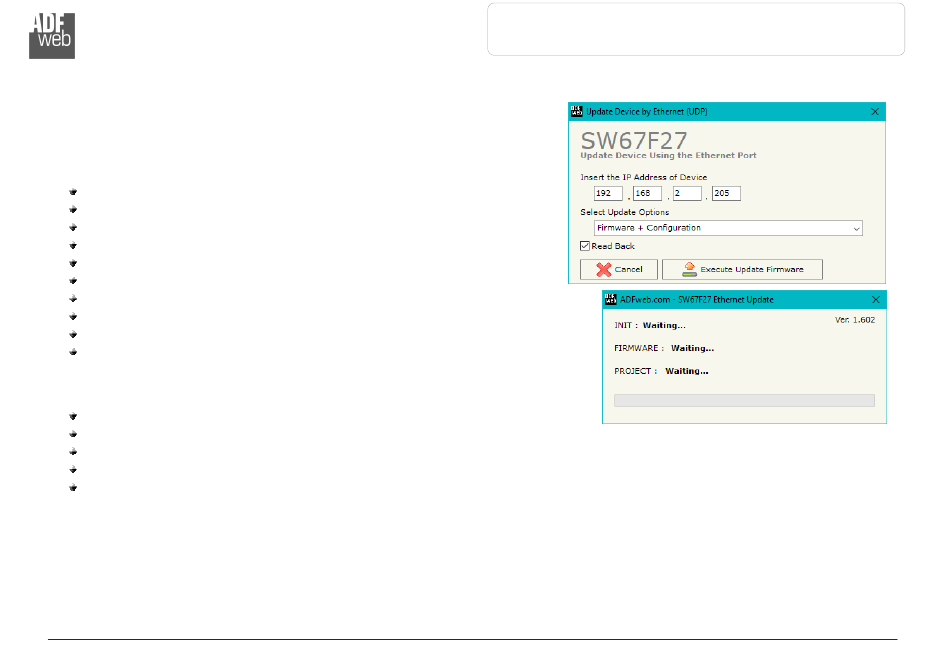Viewport: 950px width, 659px height.
Task: Close the Update Device by Ethernet dialog
Action: click(875, 111)
